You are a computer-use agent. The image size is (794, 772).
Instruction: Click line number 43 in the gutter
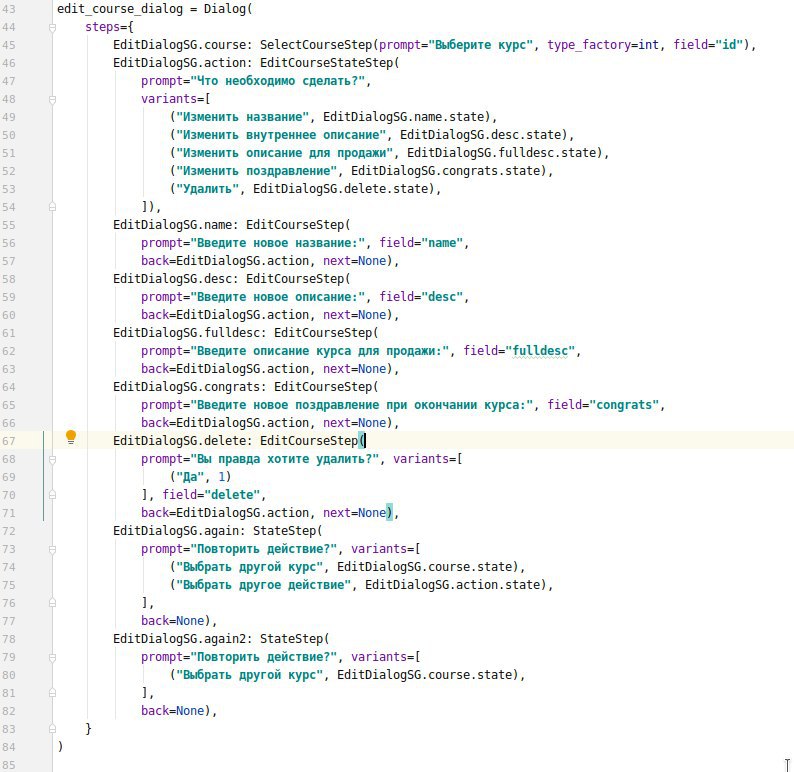(x=9, y=10)
